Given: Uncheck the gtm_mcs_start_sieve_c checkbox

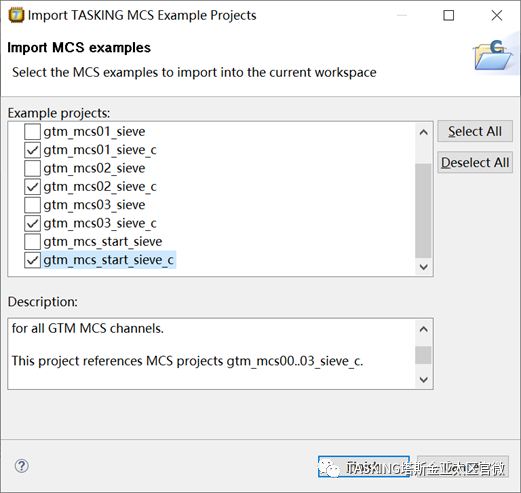Looking at the screenshot, I should (32, 260).
